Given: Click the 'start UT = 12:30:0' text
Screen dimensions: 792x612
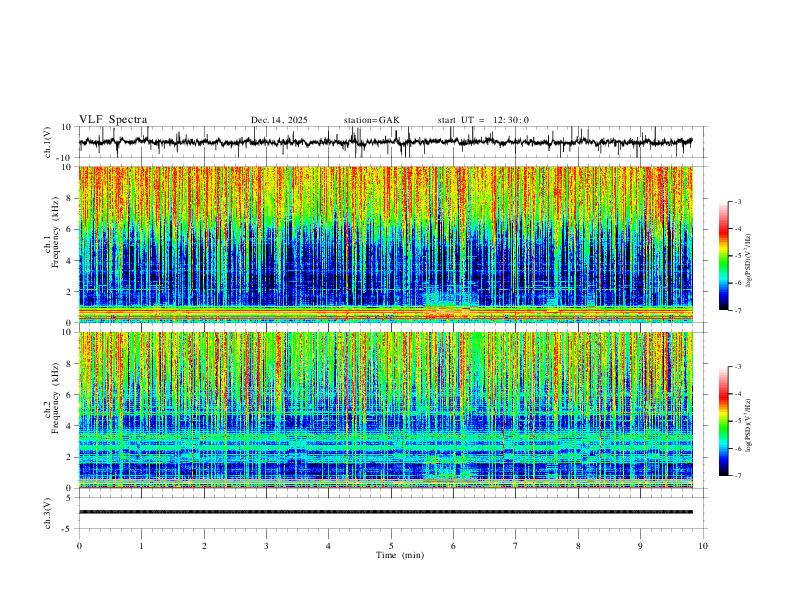Looking at the screenshot, I should coord(483,120).
